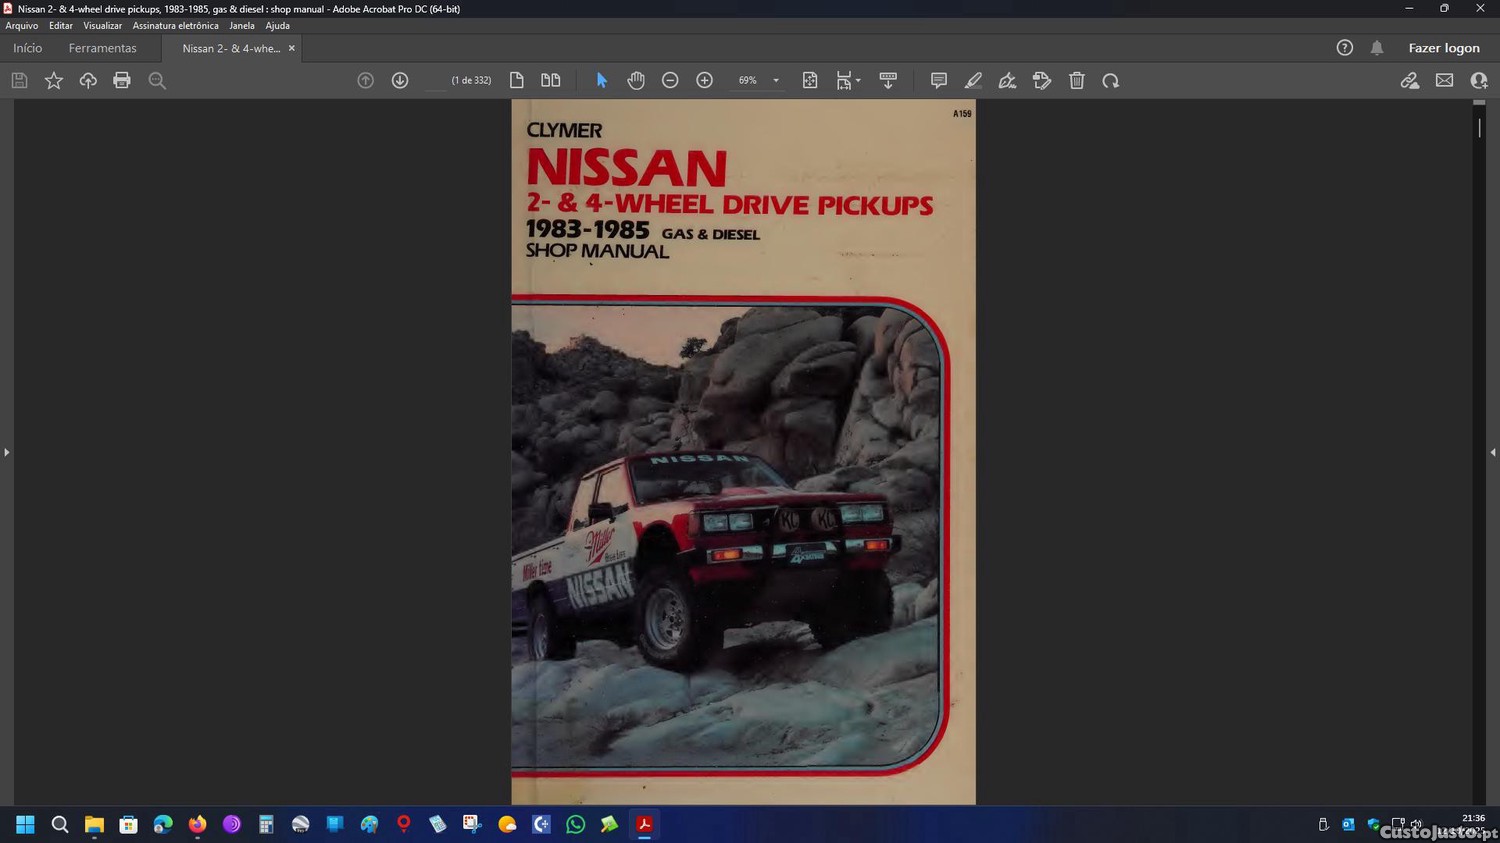
Task: Open the zoom percentage dropdown
Action: pos(776,81)
